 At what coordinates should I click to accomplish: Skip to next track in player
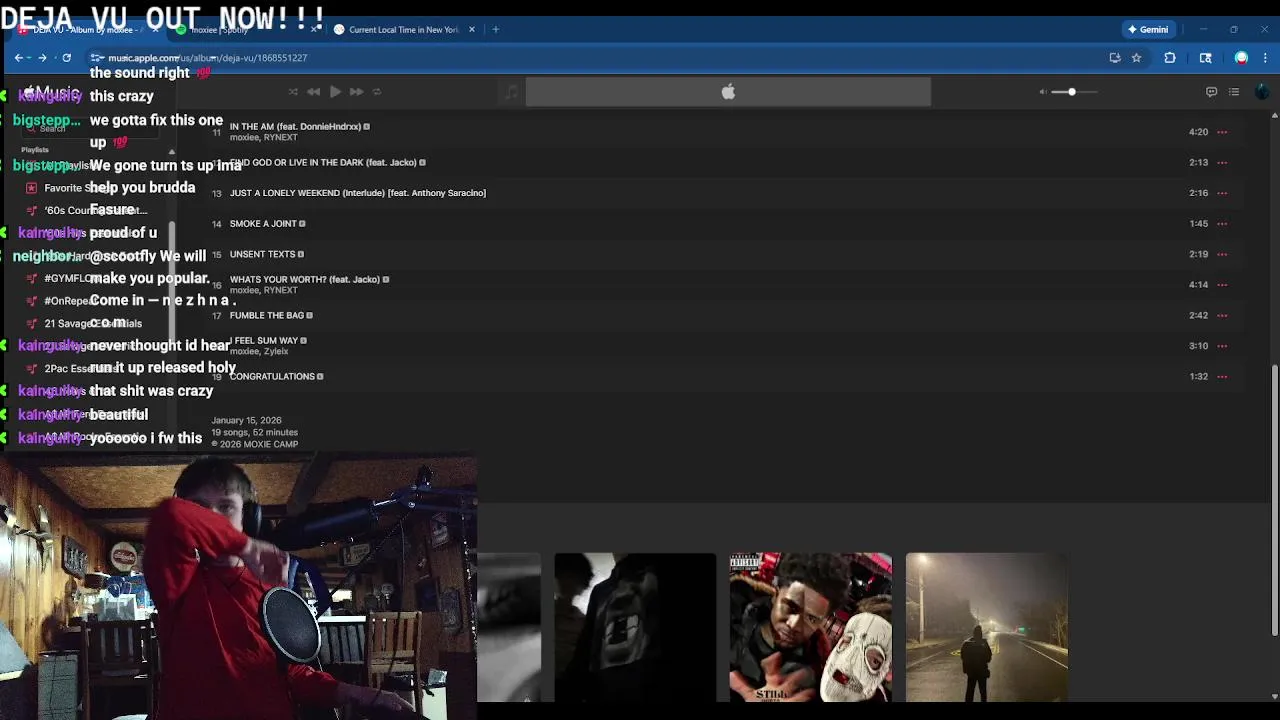coord(356,92)
